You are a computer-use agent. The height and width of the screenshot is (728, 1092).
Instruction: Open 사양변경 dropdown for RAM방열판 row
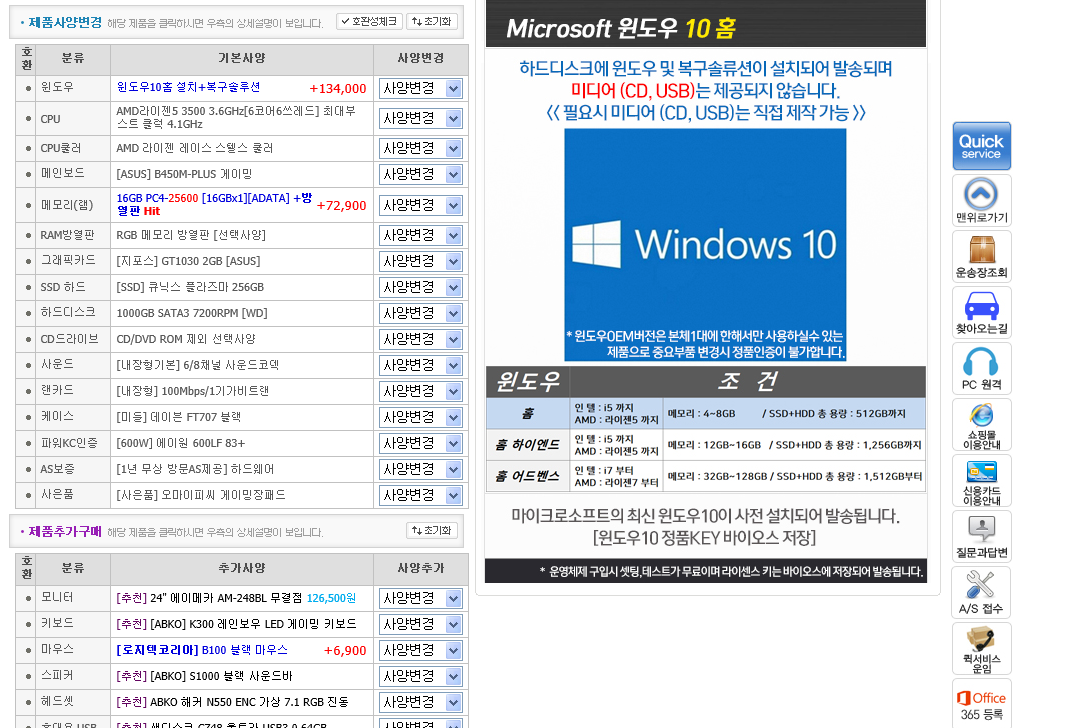[x=421, y=235]
